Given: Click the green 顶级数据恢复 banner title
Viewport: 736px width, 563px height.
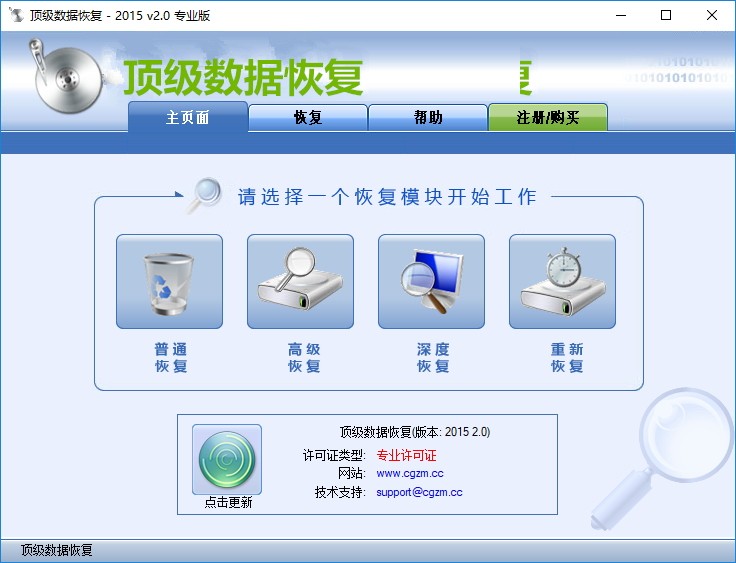Looking at the screenshot, I should (243, 77).
